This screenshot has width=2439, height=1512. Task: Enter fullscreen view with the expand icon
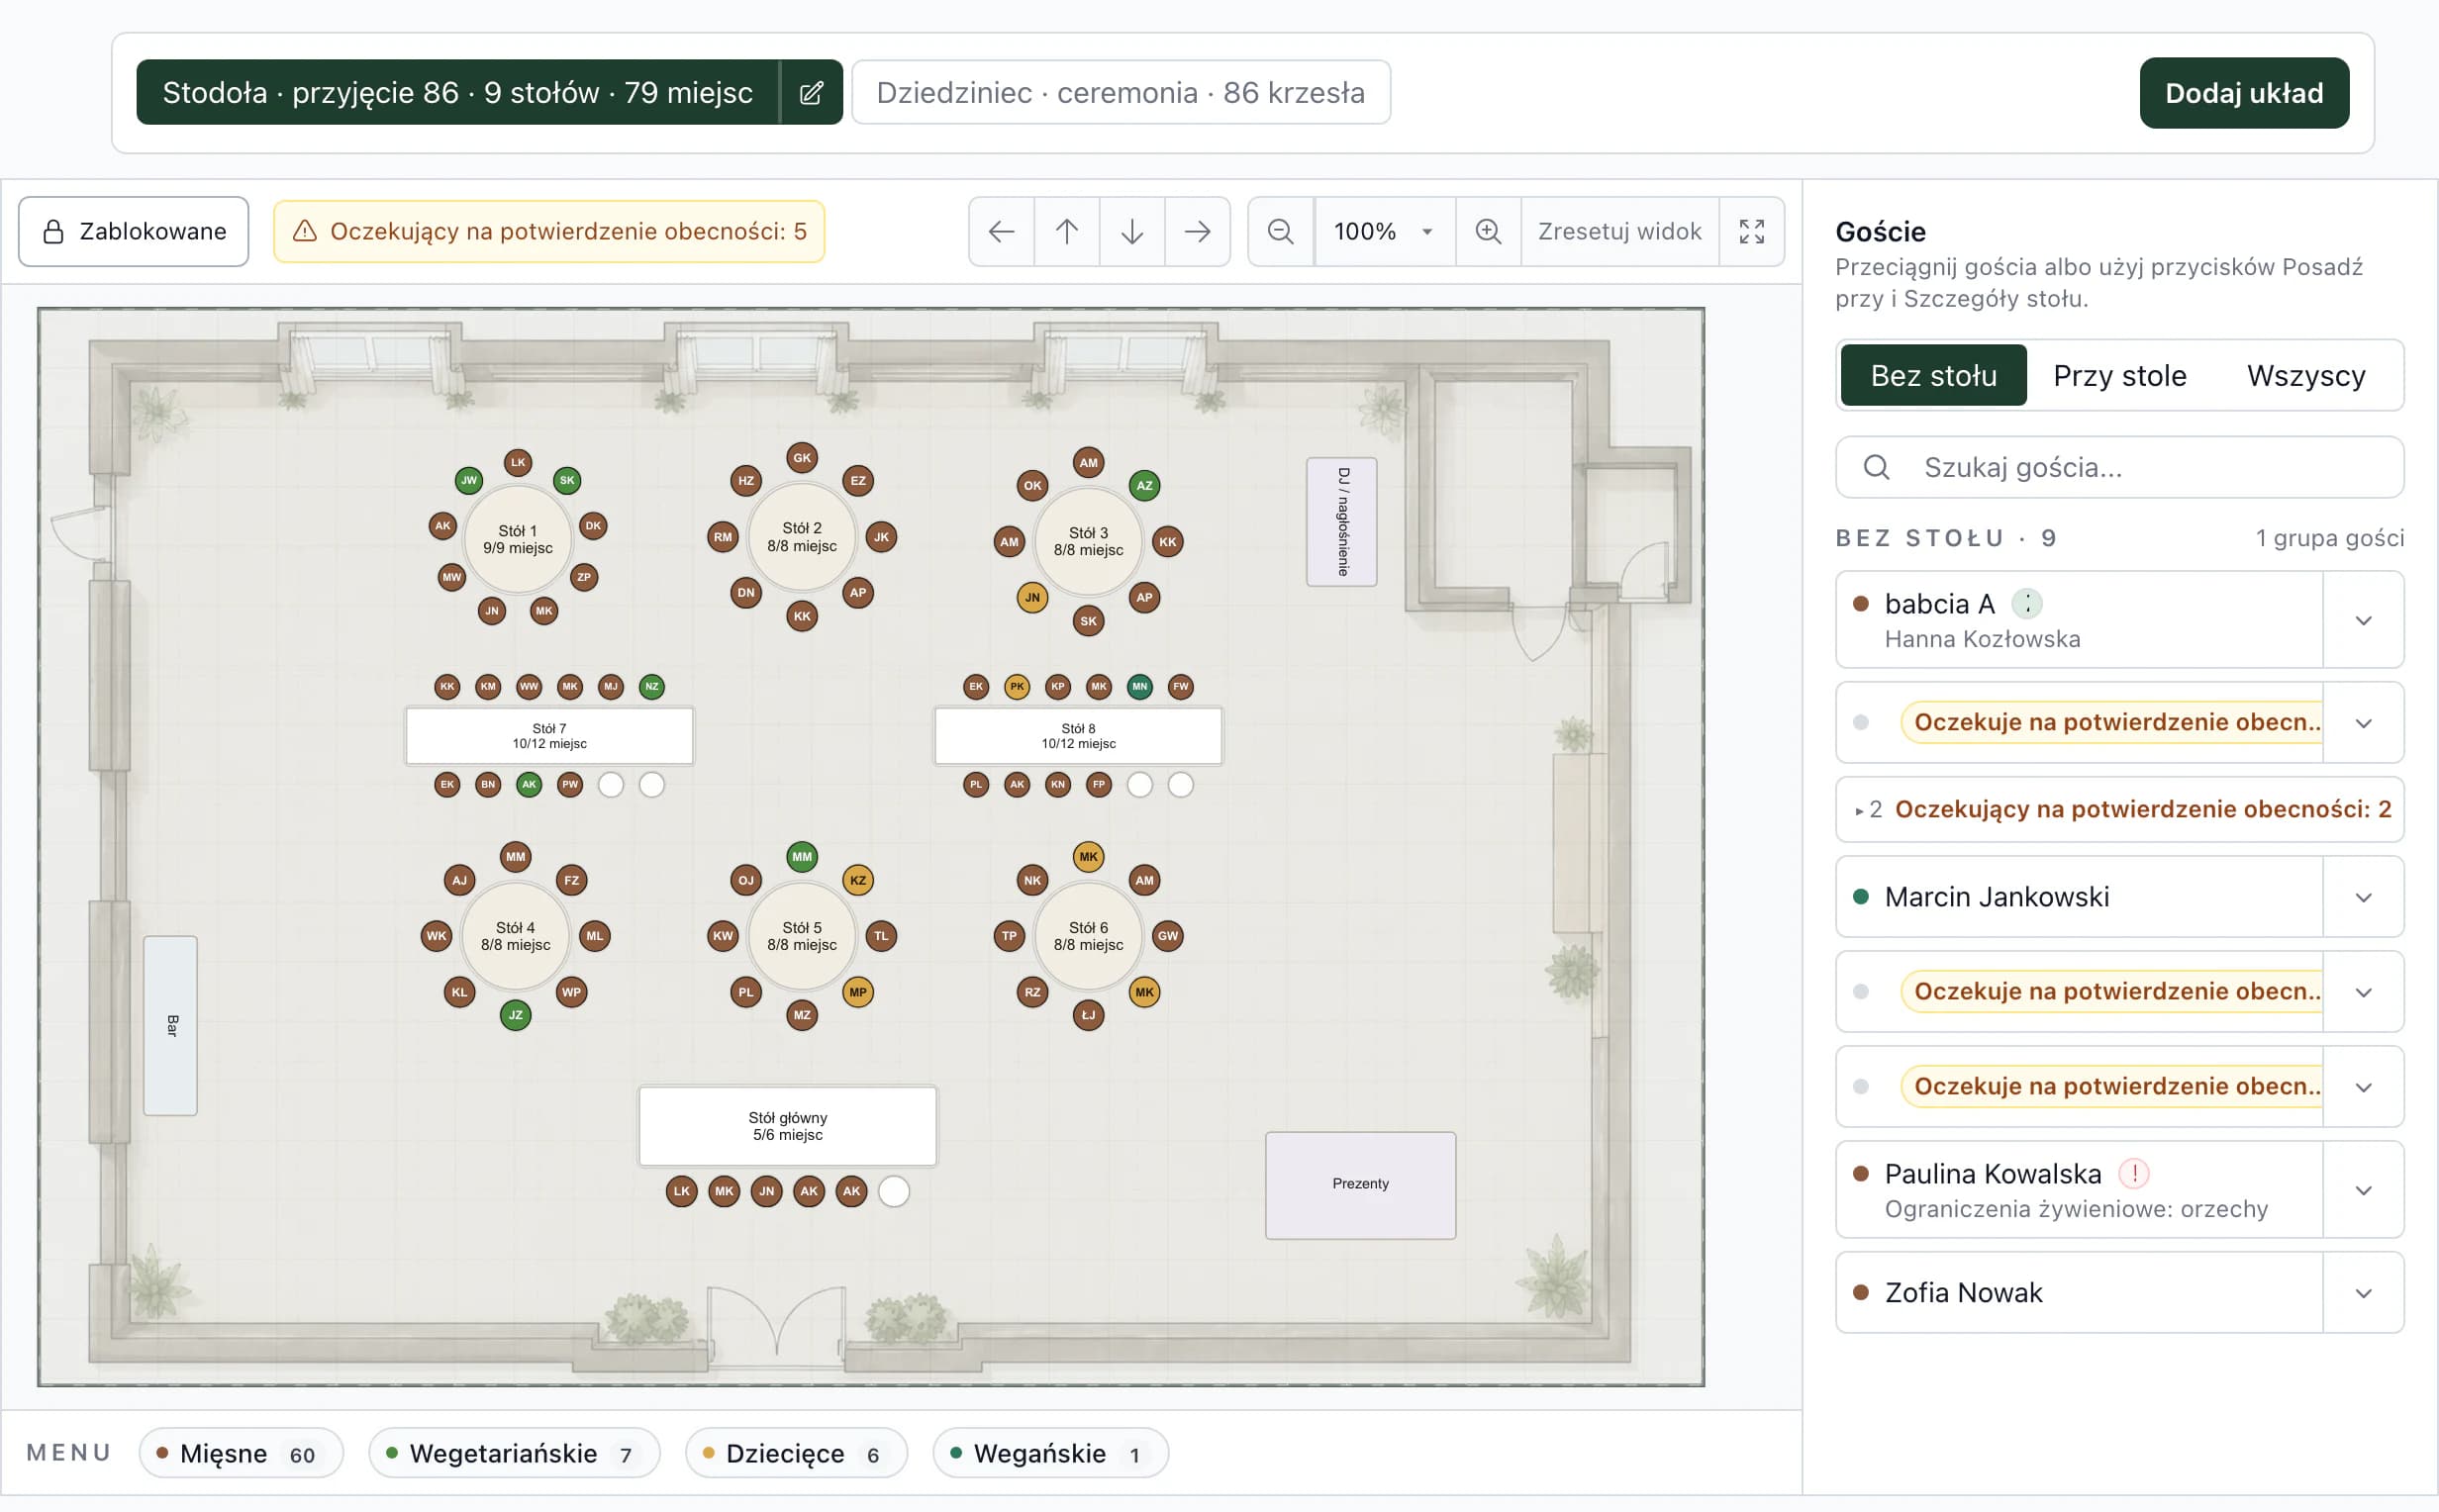click(x=1752, y=231)
